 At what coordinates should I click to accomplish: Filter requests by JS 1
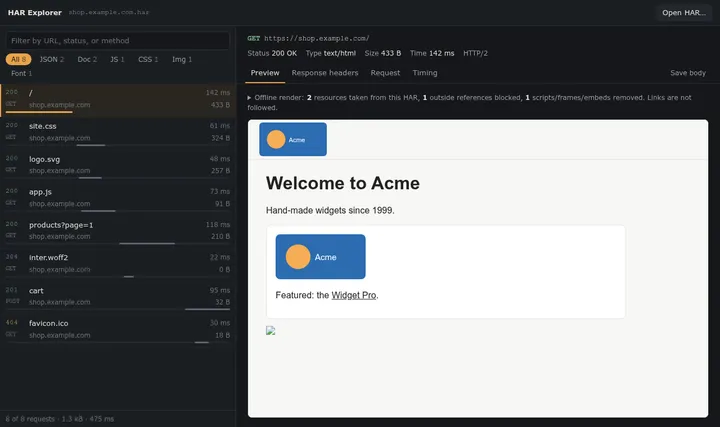117,59
